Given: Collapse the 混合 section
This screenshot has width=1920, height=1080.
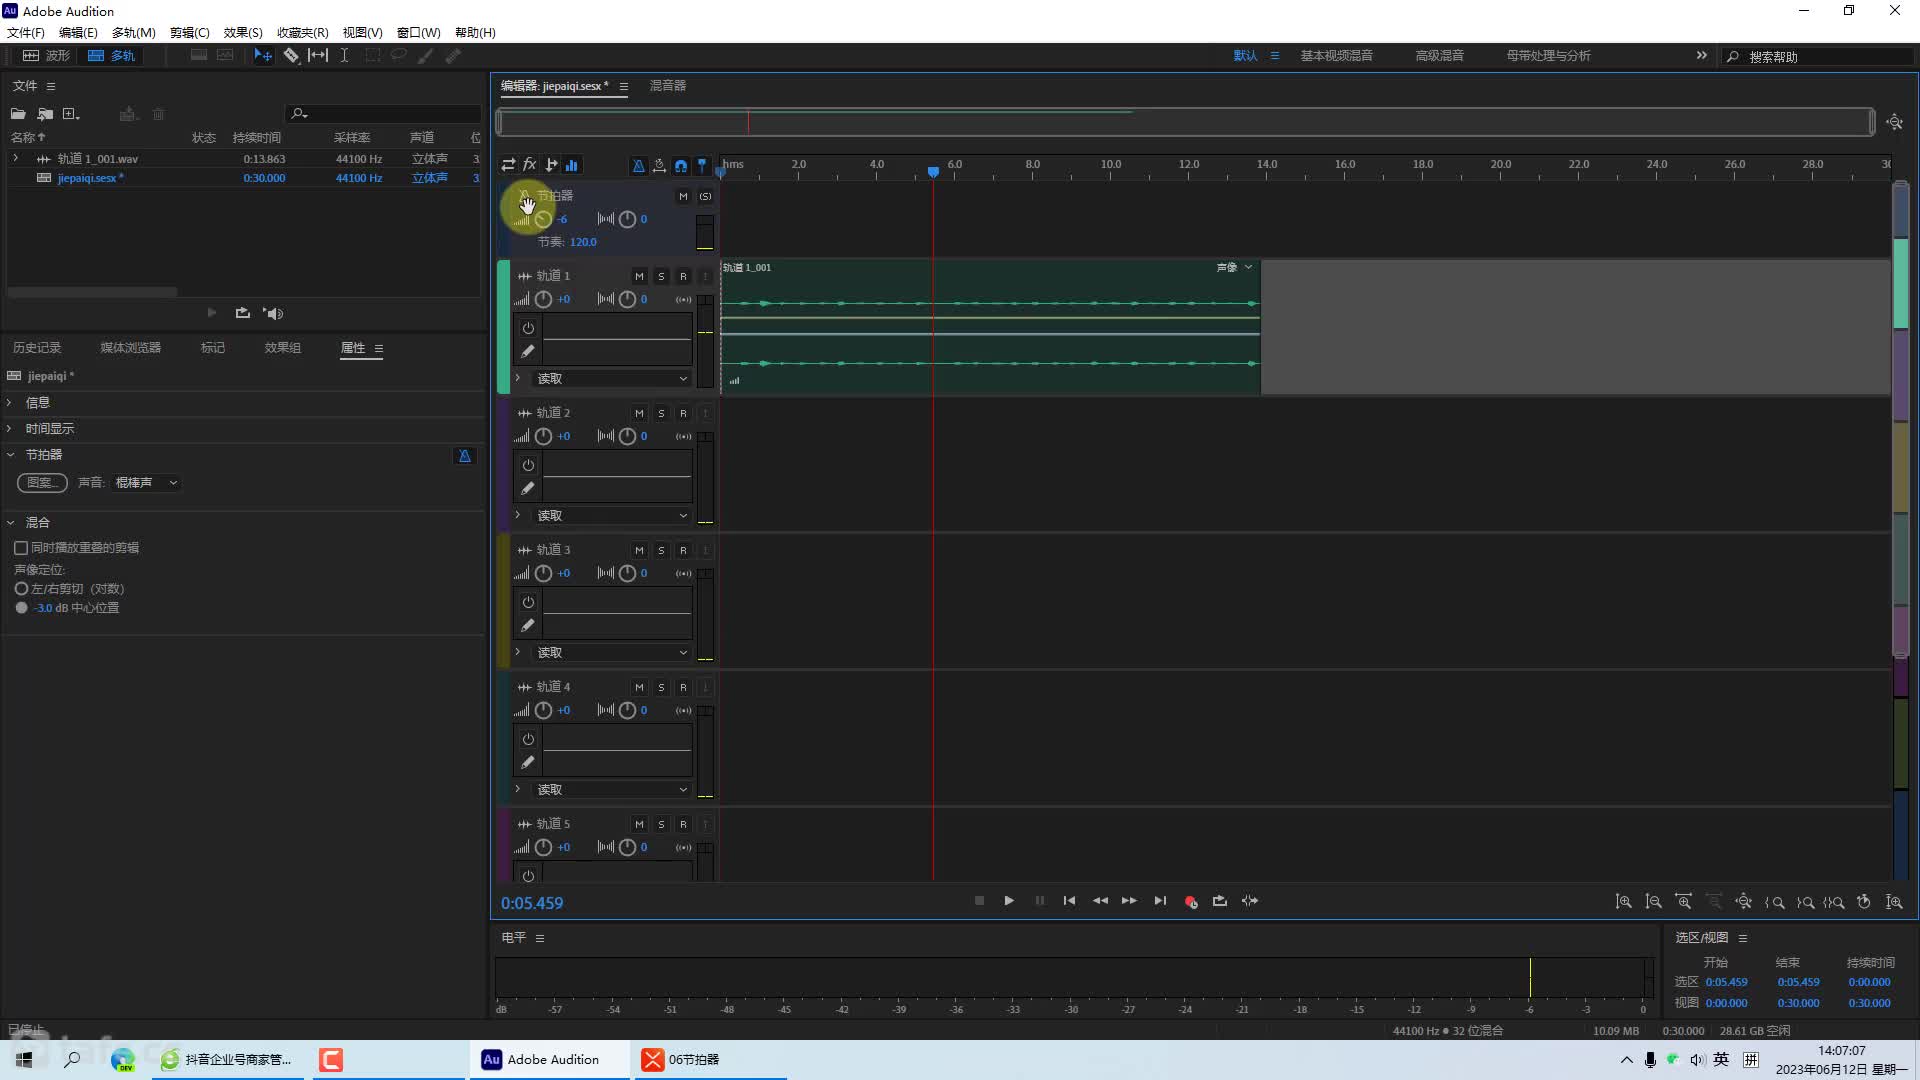Looking at the screenshot, I should pos(10,523).
